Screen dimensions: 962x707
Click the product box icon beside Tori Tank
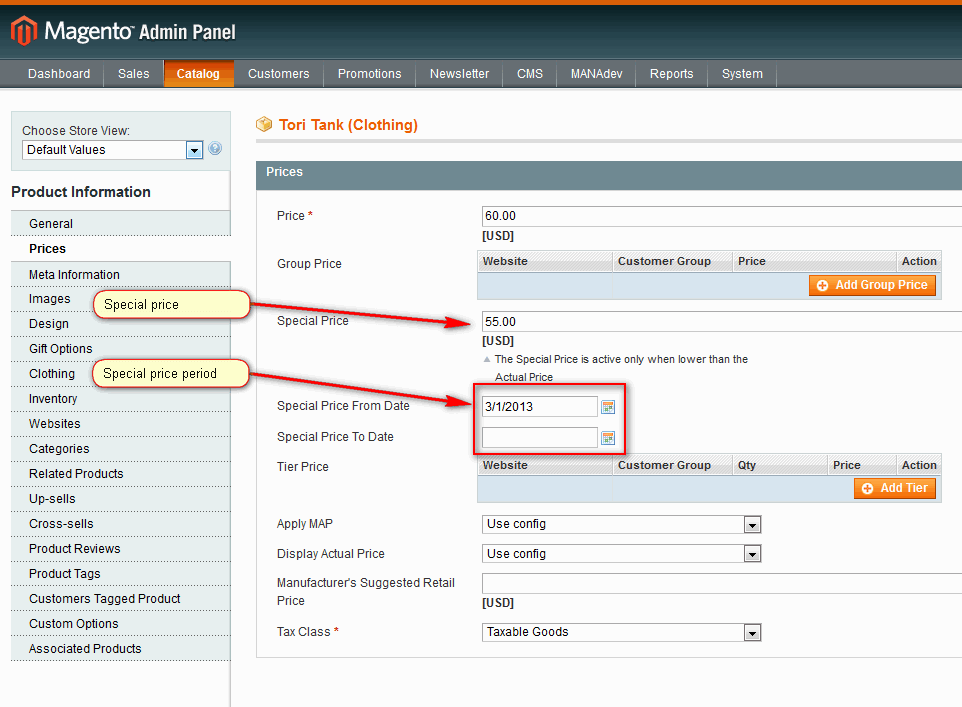point(264,125)
